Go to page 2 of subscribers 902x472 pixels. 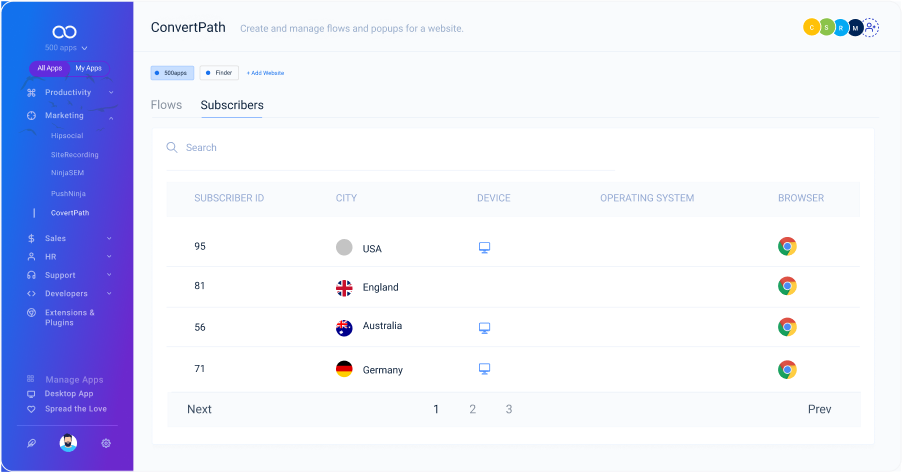472,409
